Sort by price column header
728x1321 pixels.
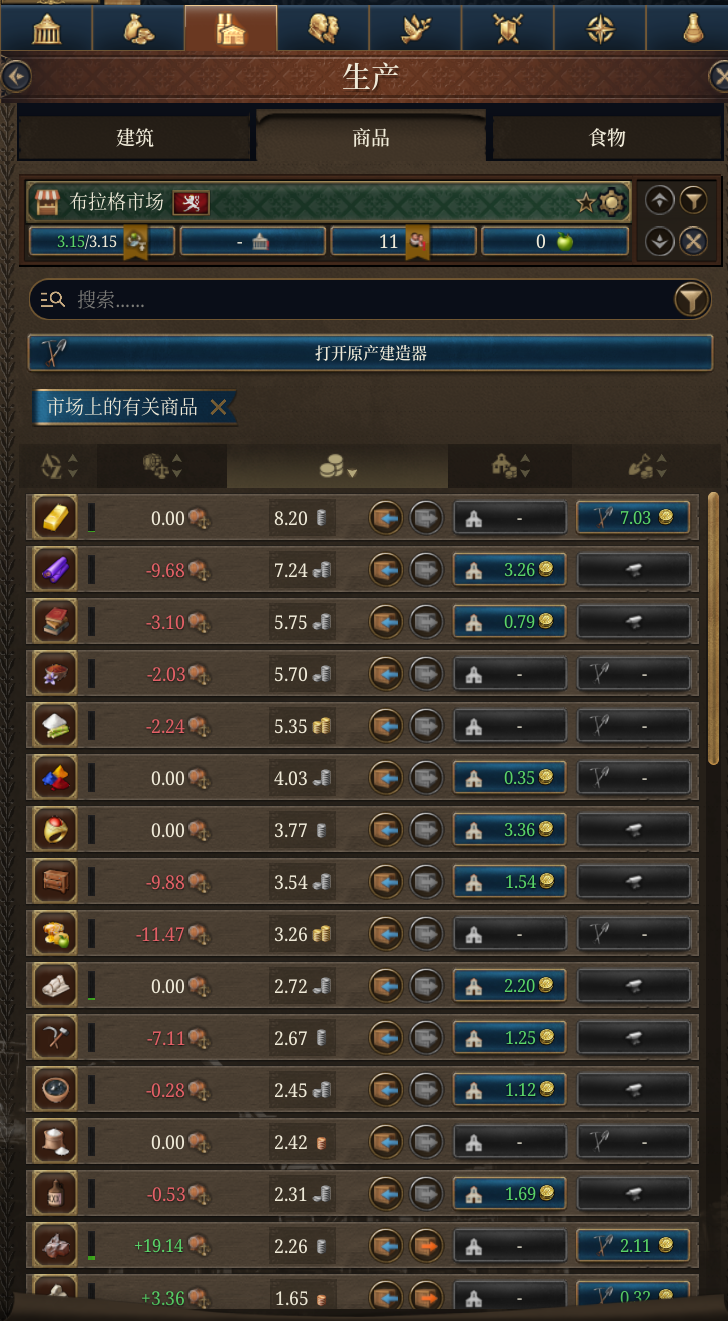(337, 466)
